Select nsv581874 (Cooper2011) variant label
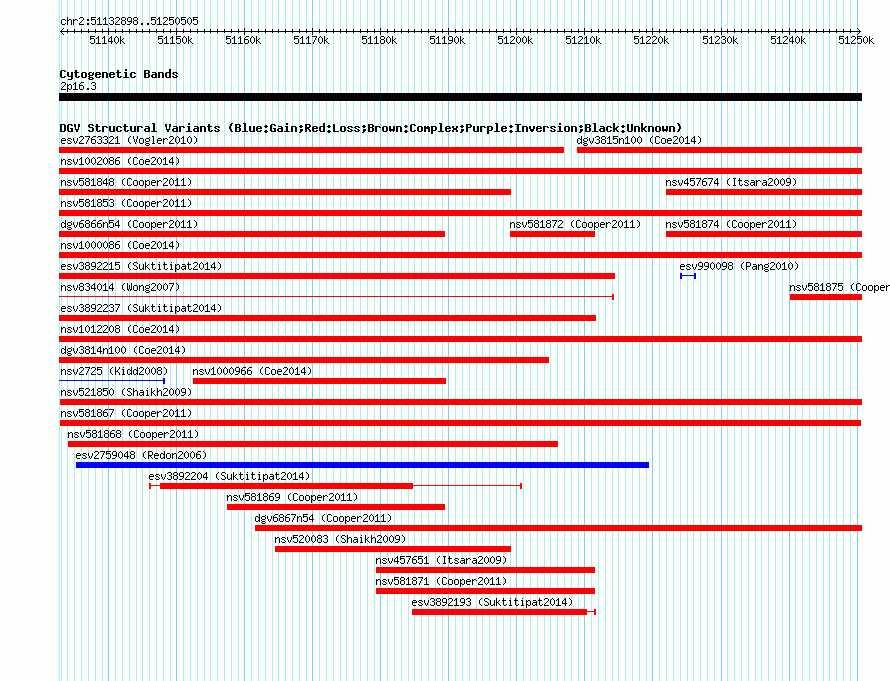This screenshot has width=890, height=681. [731, 224]
